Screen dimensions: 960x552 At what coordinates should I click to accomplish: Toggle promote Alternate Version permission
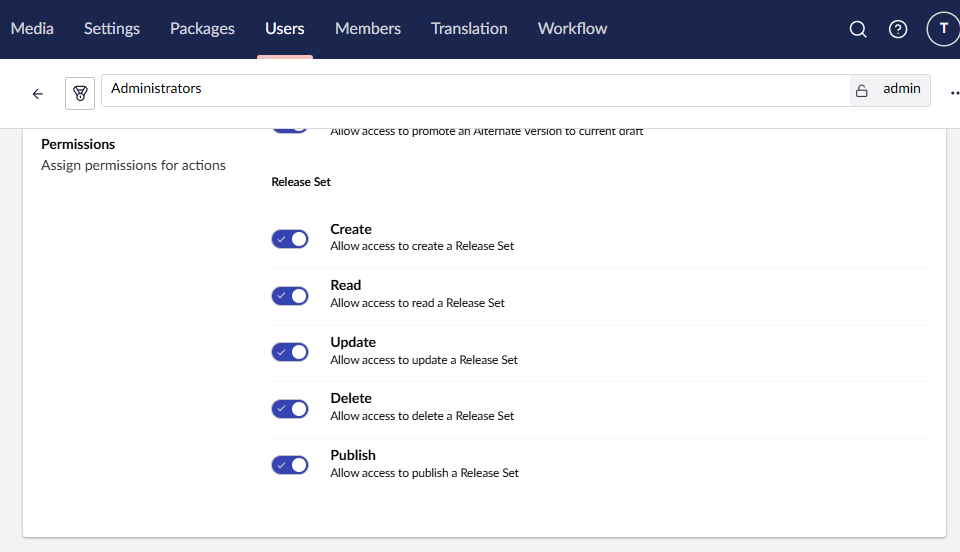290,128
